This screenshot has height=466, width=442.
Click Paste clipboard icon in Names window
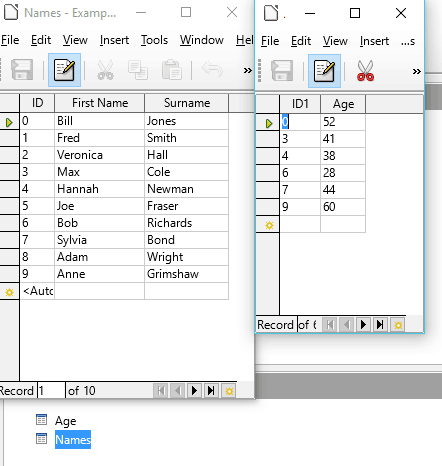172,70
